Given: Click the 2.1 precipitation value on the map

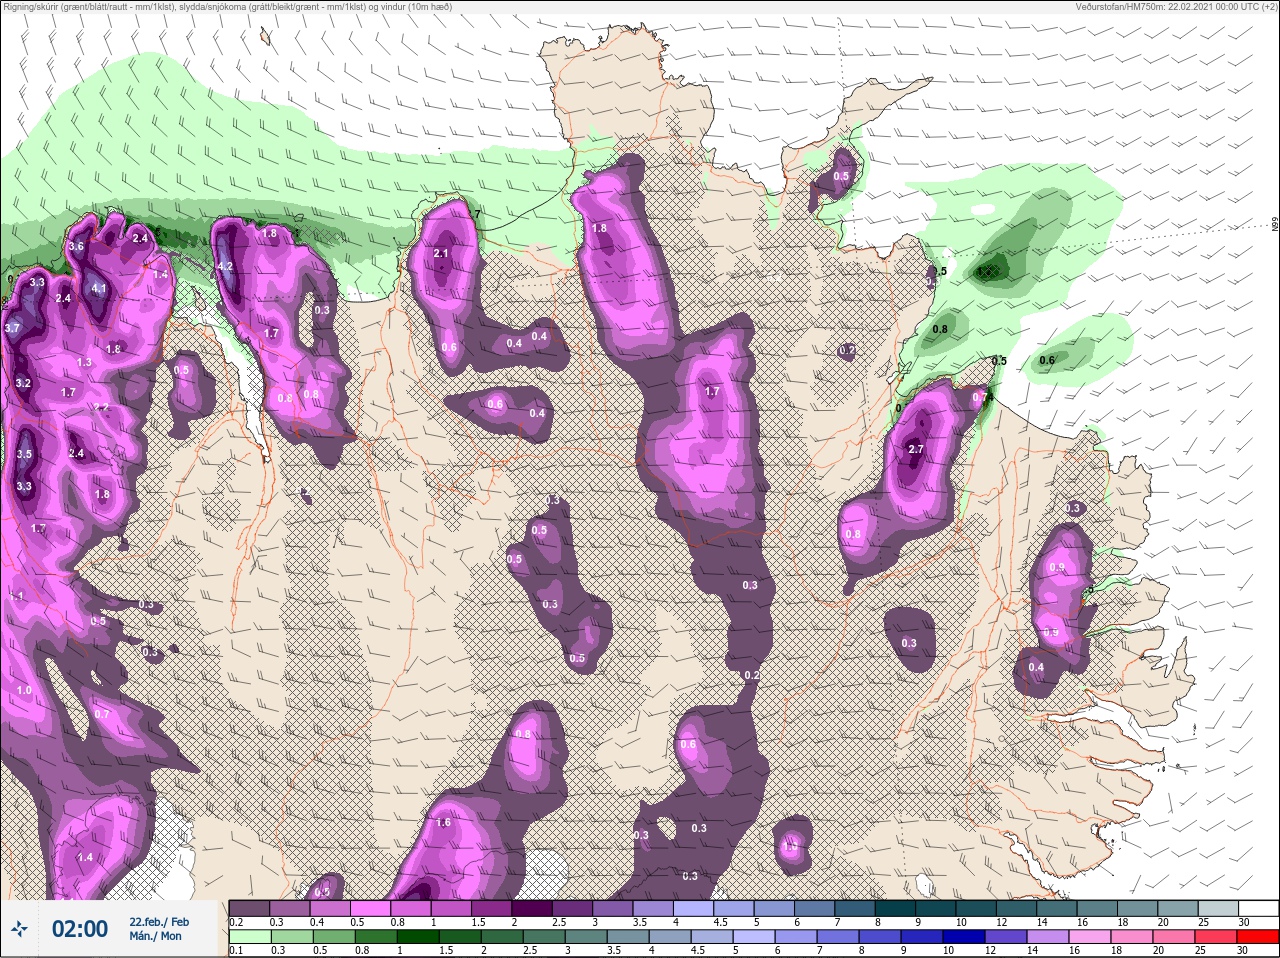Looking at the screenshot, I should [x=441, y=254].
